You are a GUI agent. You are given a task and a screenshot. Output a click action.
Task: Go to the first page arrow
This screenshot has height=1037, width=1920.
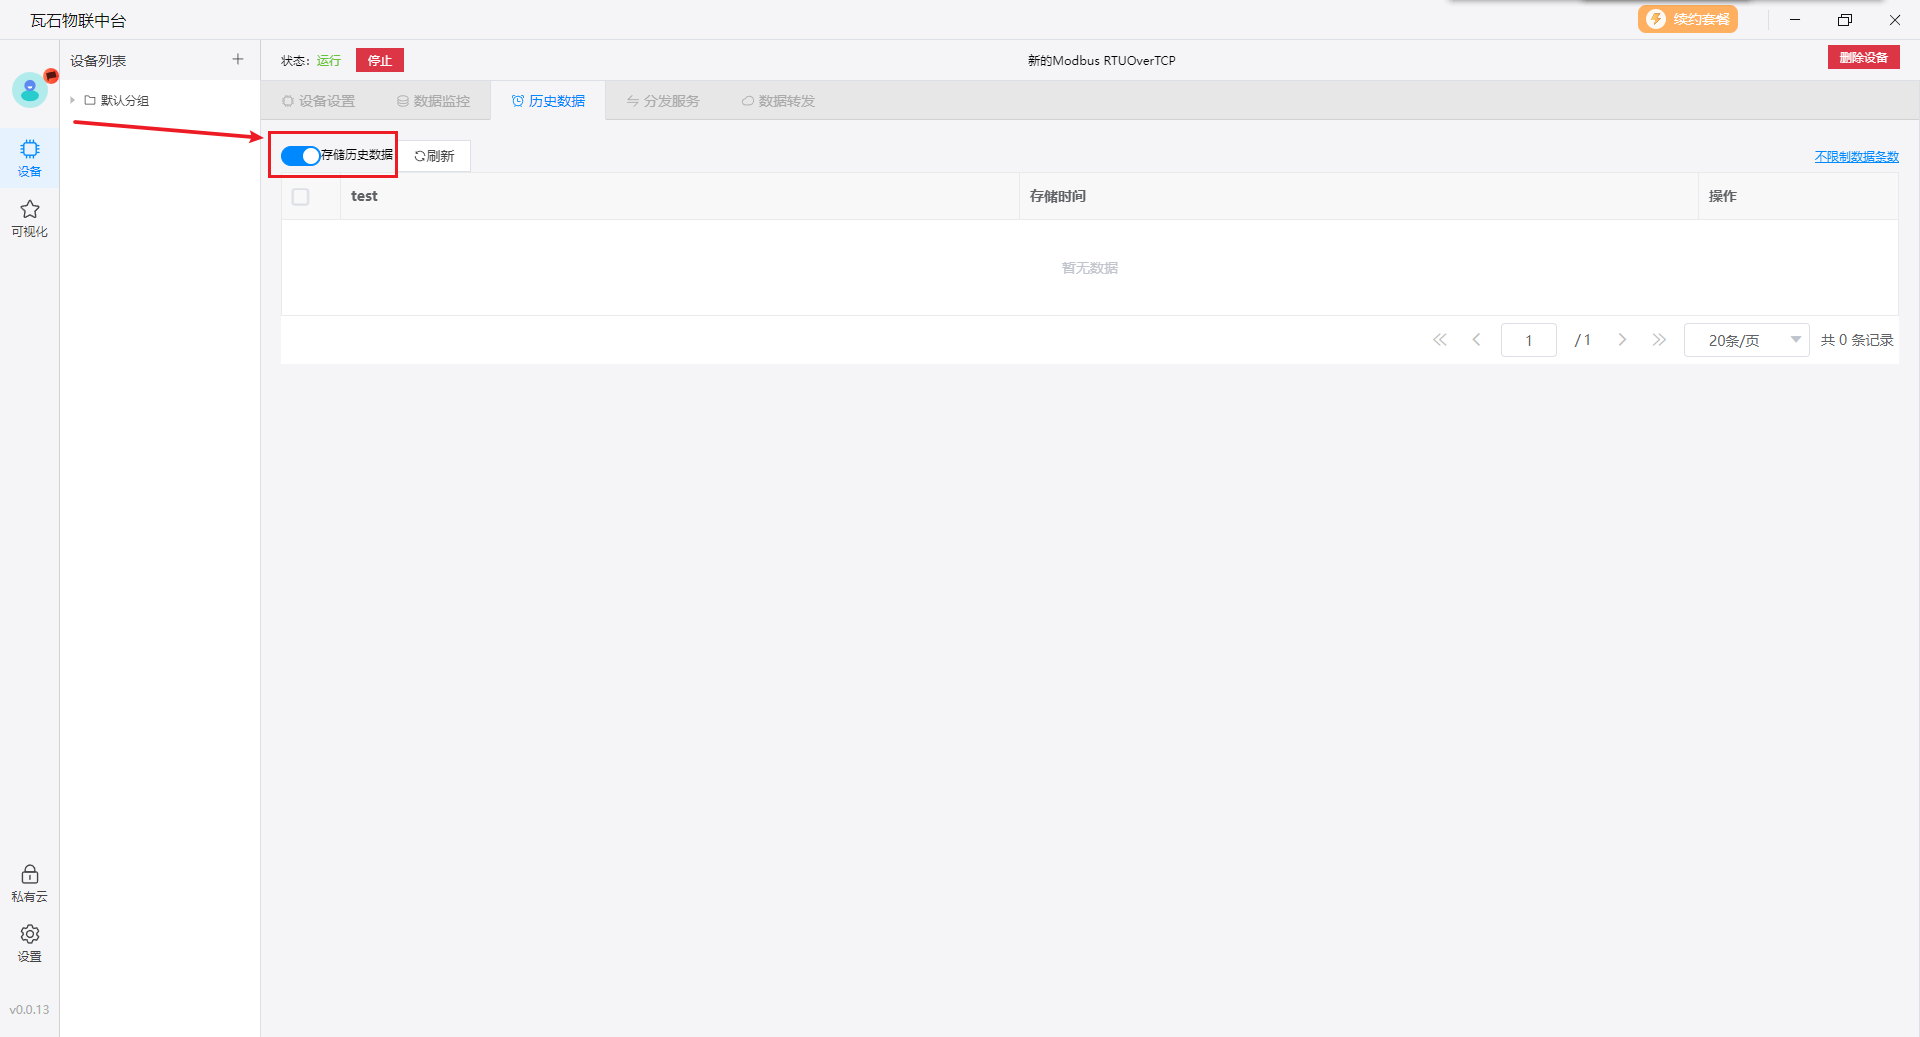tap(1440, 340)
